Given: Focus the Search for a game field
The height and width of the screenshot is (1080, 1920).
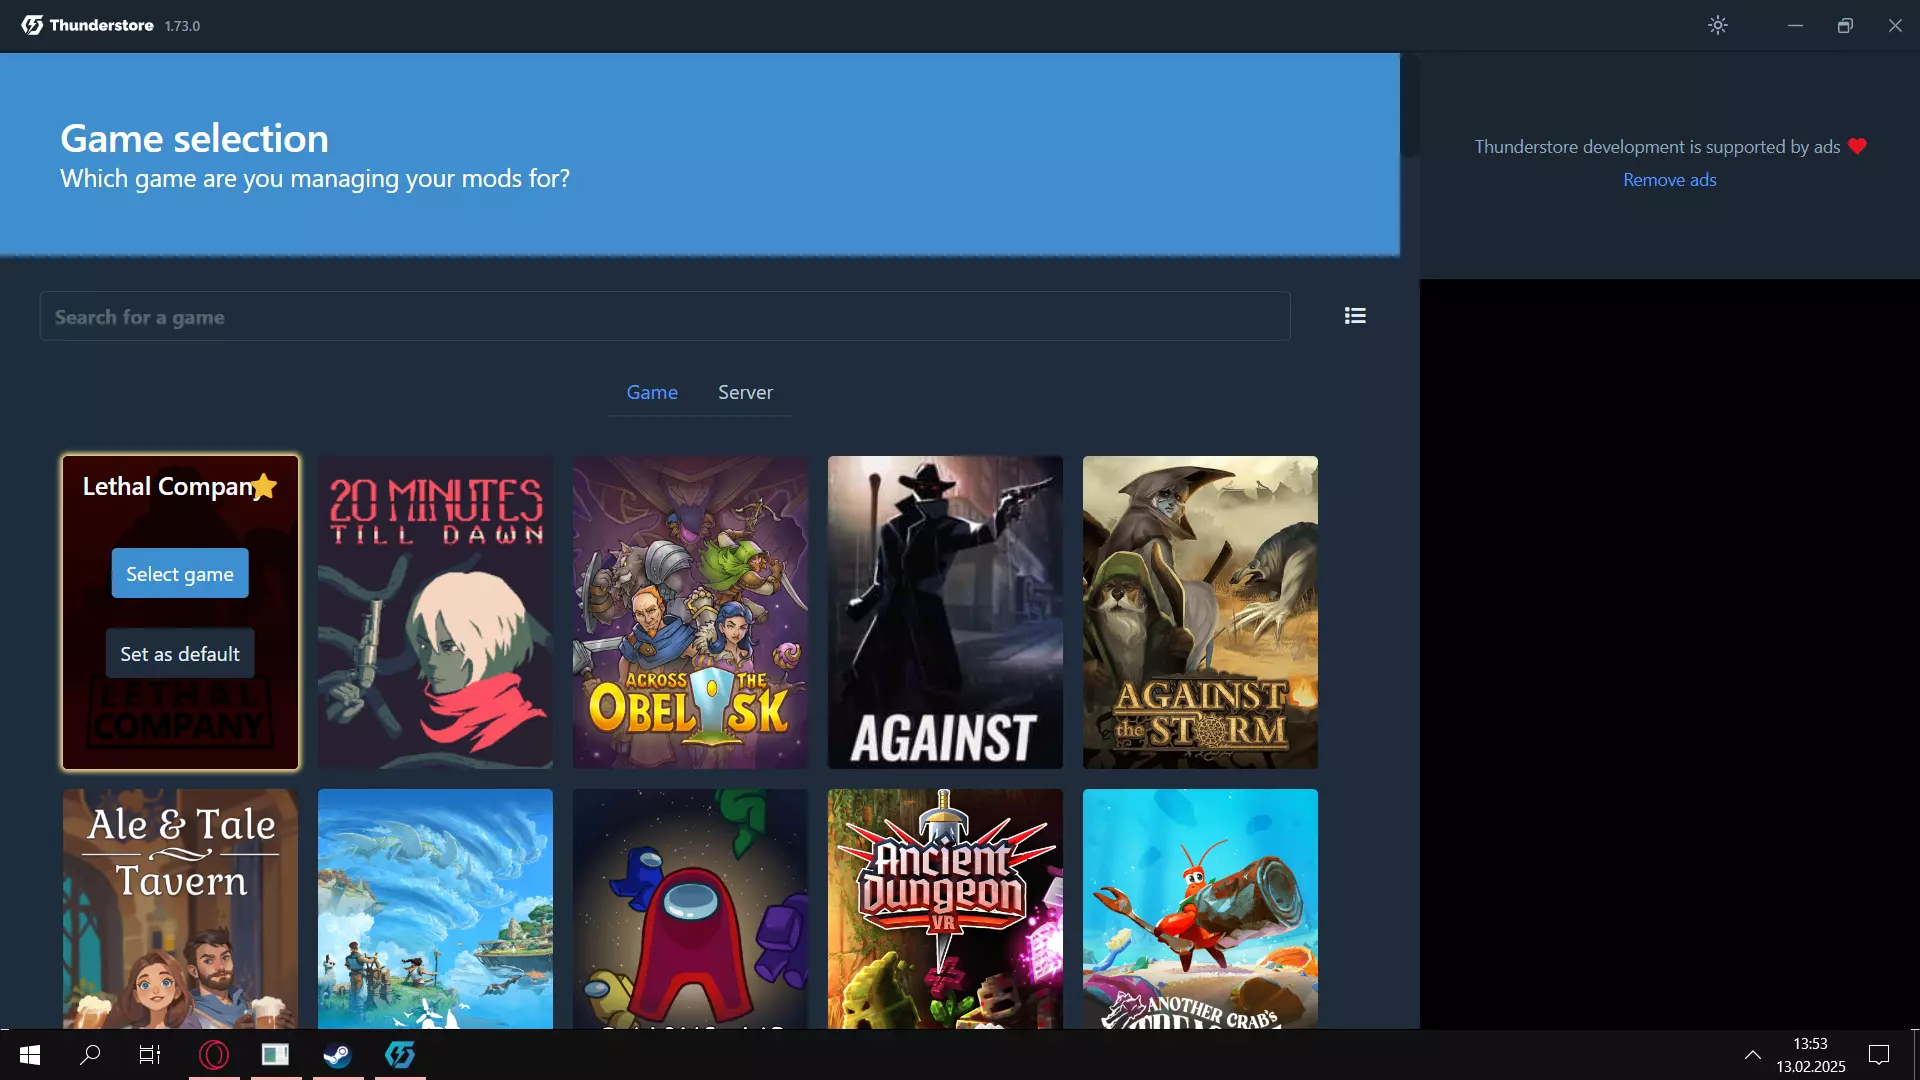Looking at the screenshot, I should tap(665, 317).
